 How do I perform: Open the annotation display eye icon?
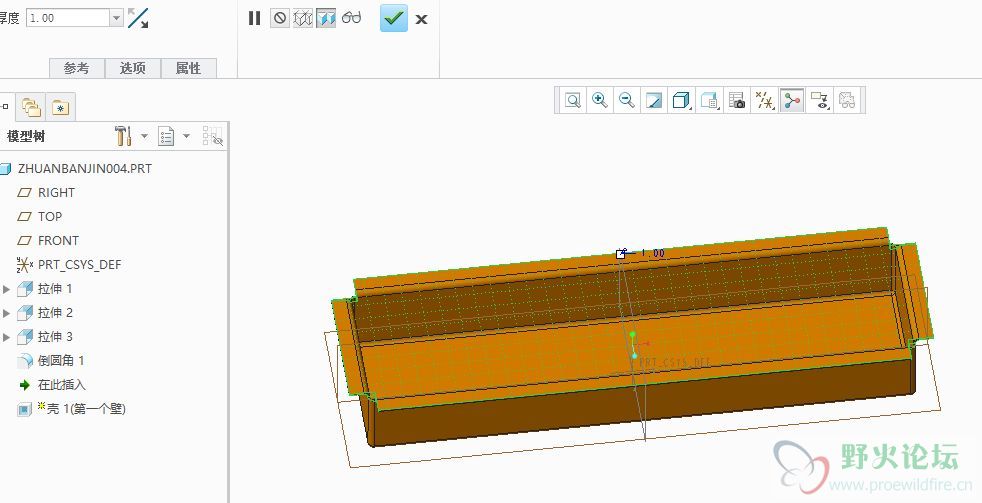click(x=819, y=100)
